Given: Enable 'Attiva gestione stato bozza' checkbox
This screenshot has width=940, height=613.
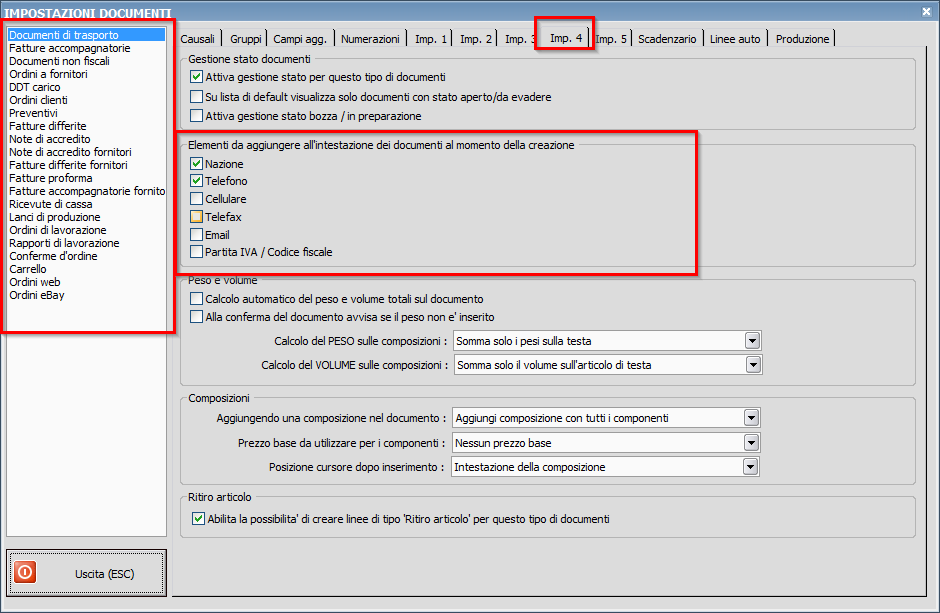Looking at the screenshot, I should coord(196,116).
